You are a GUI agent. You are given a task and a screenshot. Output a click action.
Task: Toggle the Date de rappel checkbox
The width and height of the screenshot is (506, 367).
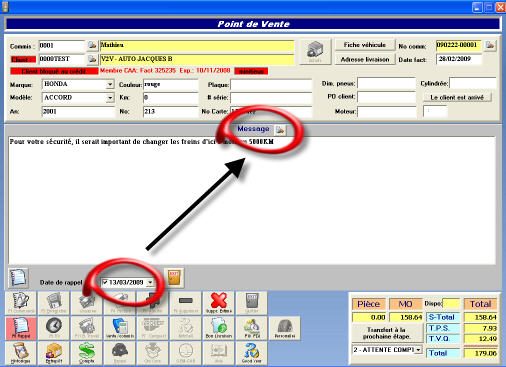coord(105,282)
